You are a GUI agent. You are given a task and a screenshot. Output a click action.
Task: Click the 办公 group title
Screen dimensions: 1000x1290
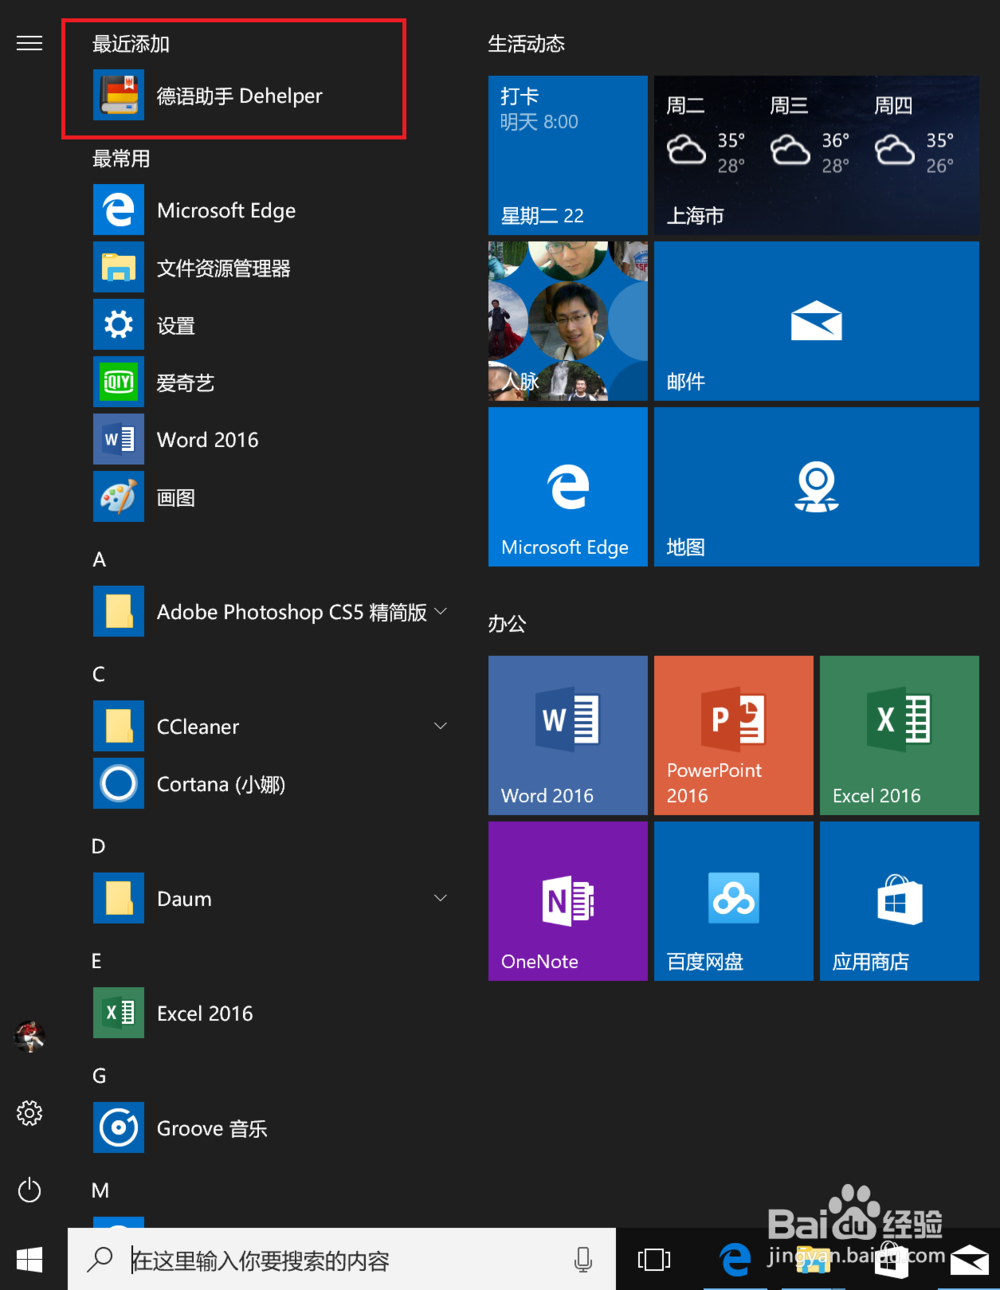point(507,624)
